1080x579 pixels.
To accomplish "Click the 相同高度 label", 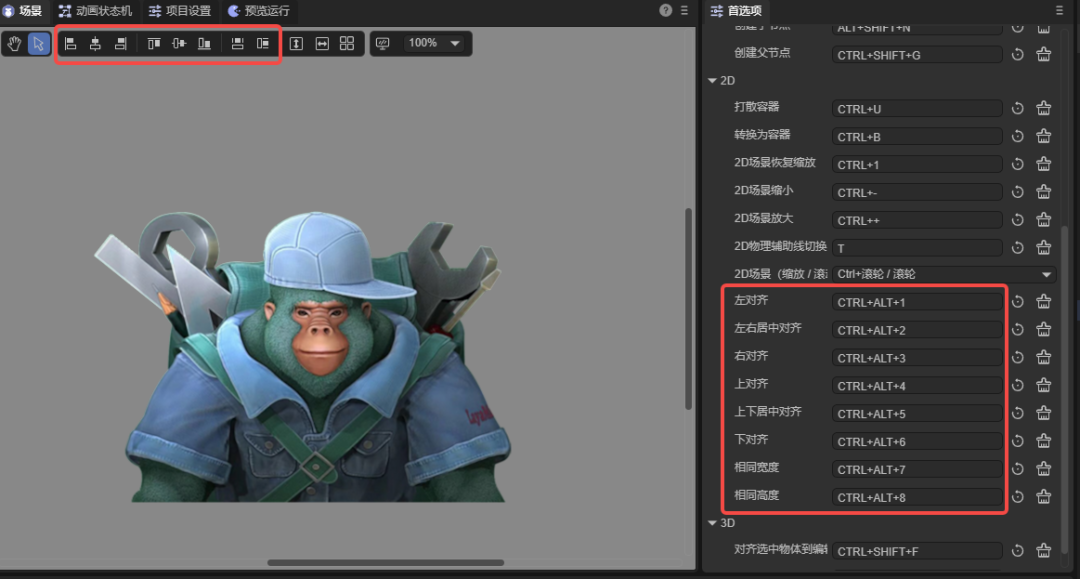I will (756, 495).
